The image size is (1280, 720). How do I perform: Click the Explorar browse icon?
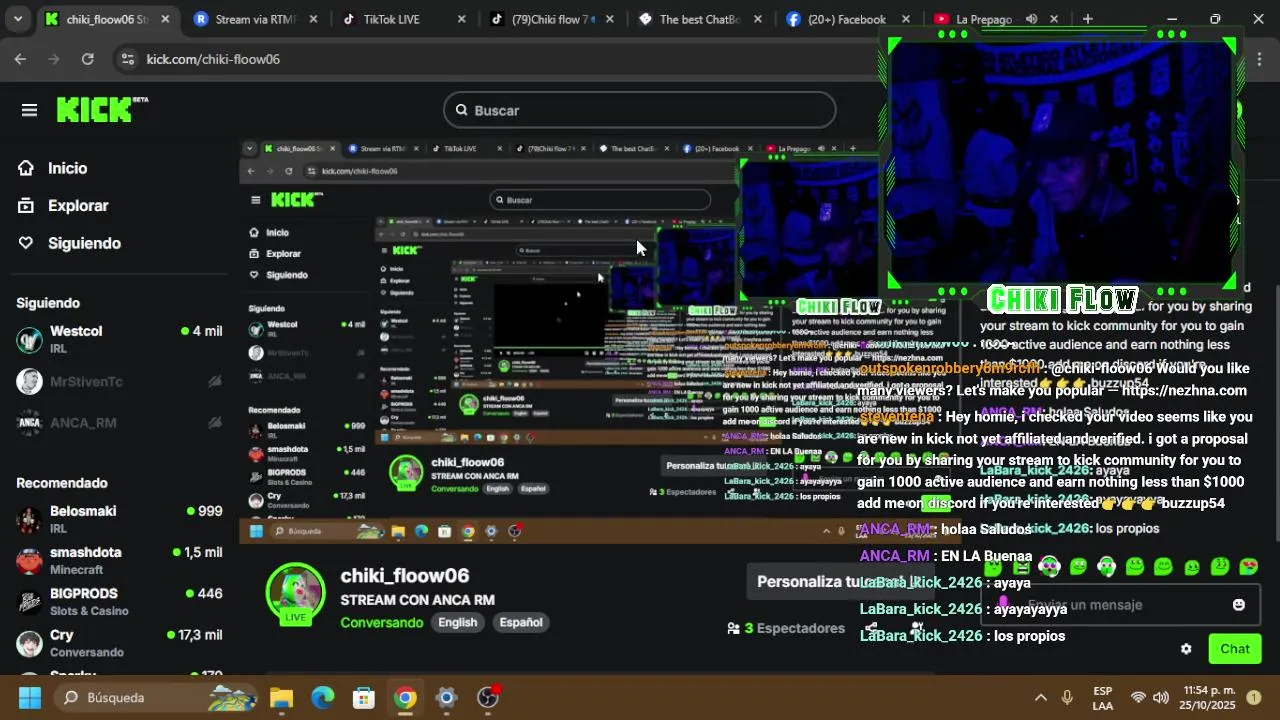26,205
